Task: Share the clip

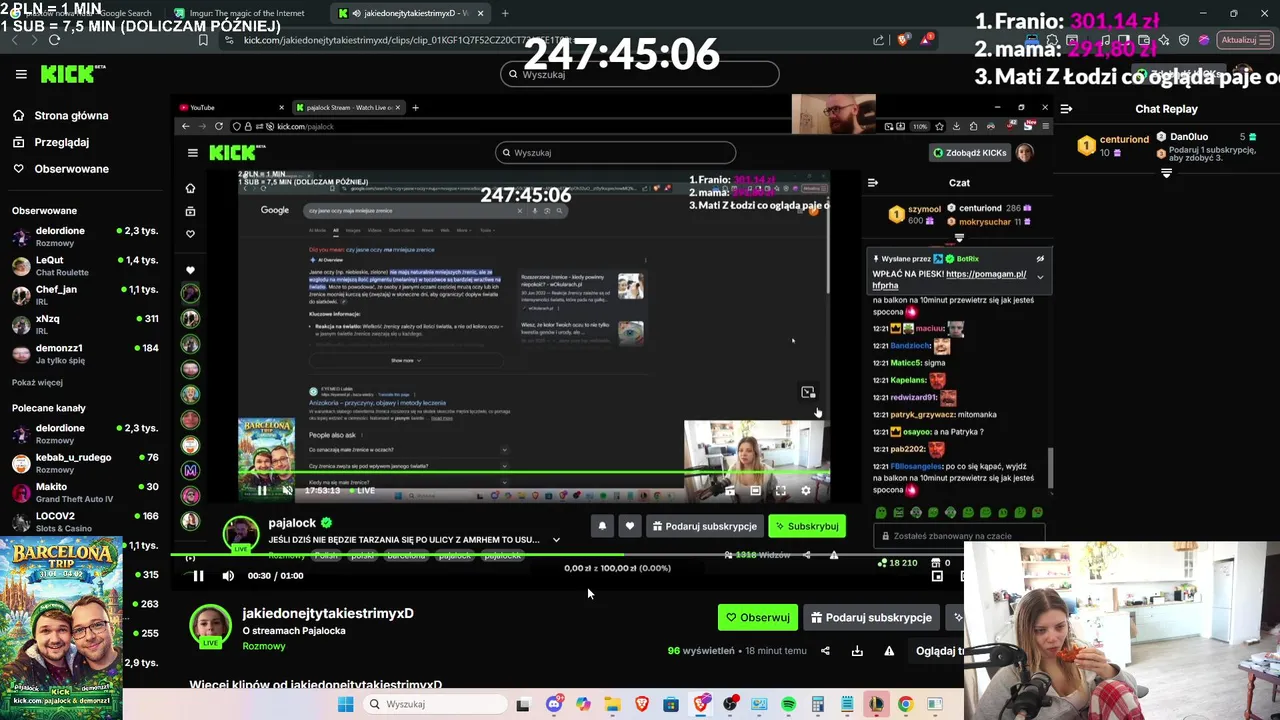Action: 825,651
